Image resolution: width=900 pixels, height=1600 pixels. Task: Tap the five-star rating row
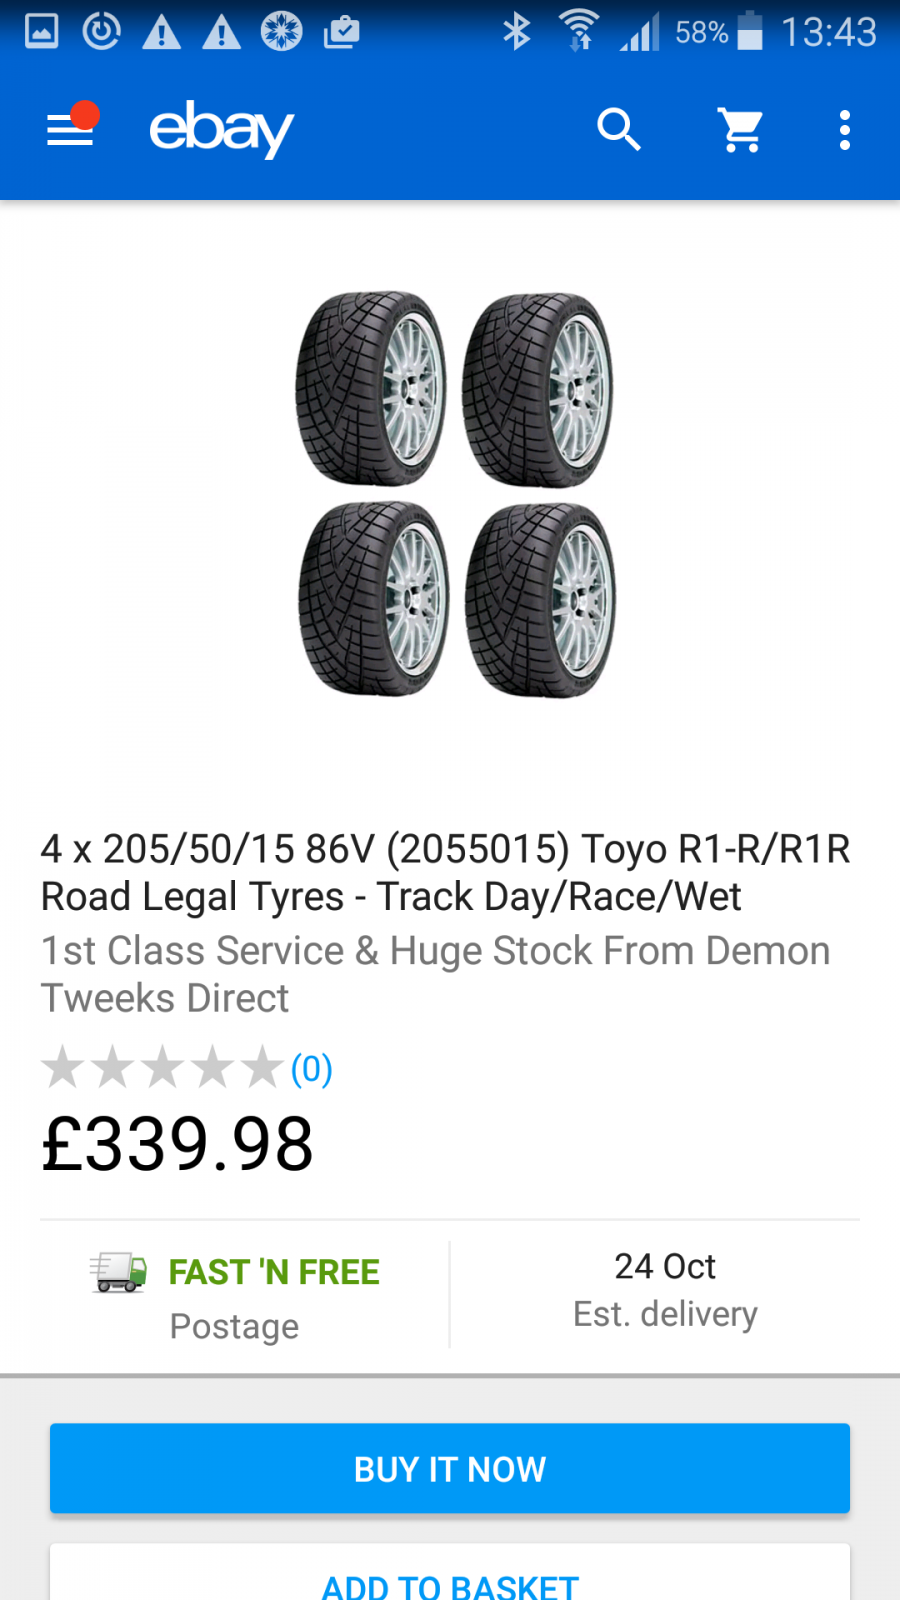click(x=162, y=1067)
